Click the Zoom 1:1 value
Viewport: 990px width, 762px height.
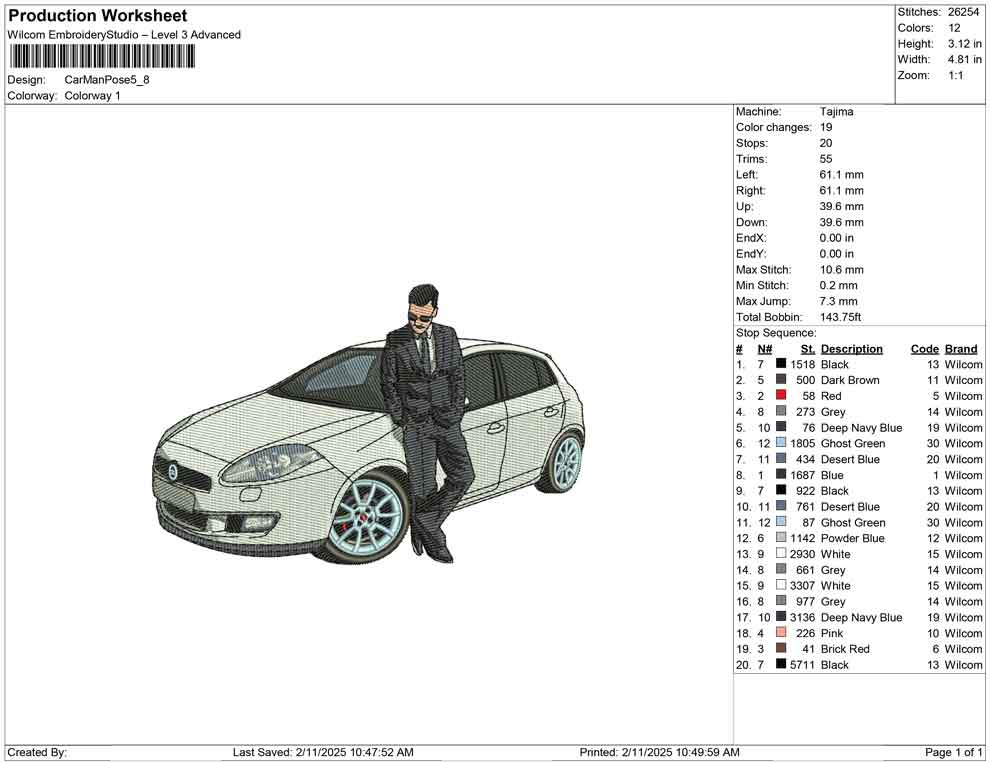click(x=956, y=75)
